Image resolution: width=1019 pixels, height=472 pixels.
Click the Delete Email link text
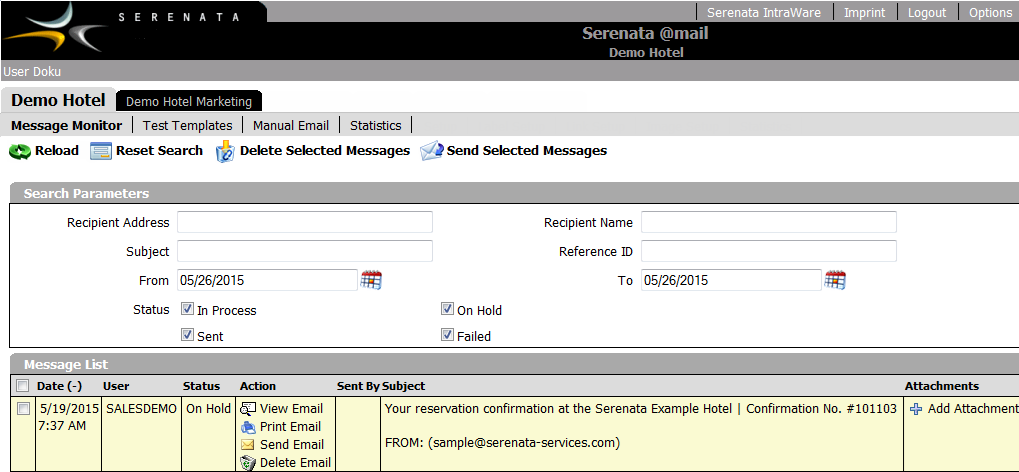(295, 463)
